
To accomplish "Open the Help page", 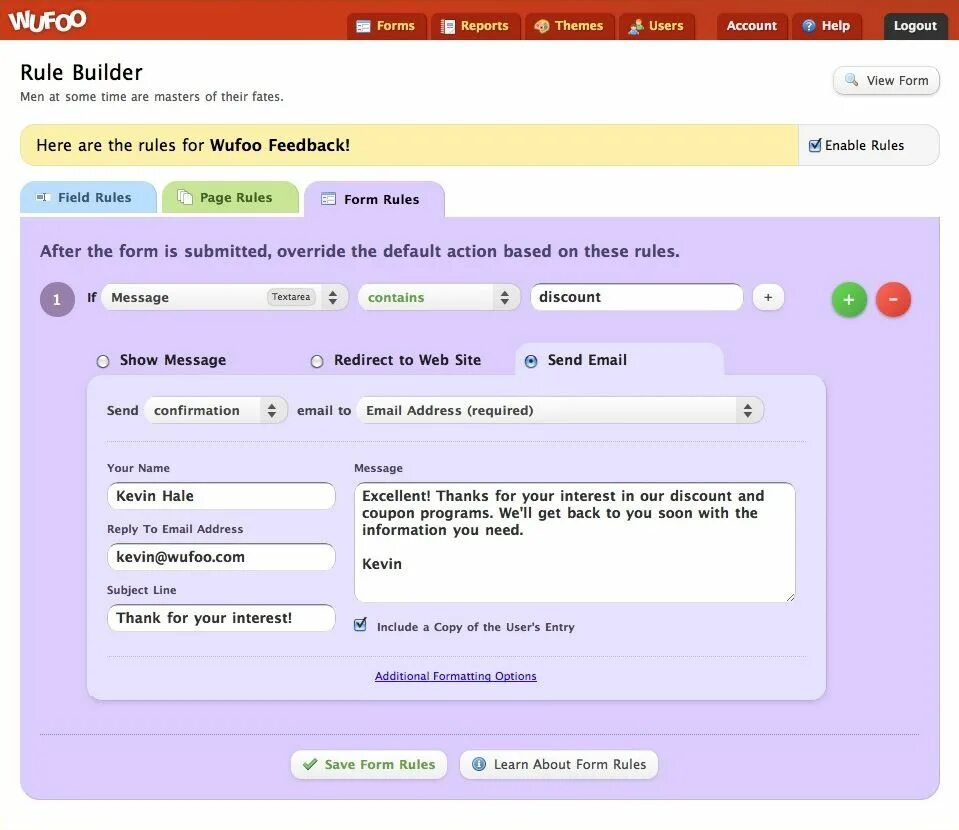I will coord(827,26).
